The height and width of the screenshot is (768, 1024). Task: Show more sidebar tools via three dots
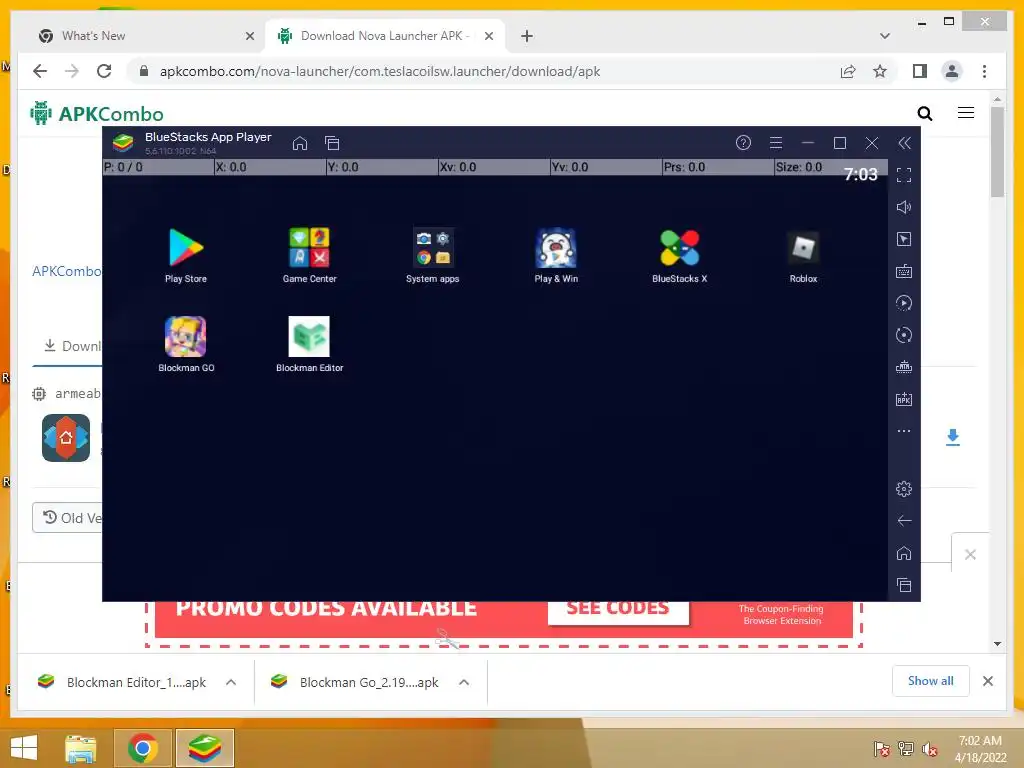tap(904, 431)
